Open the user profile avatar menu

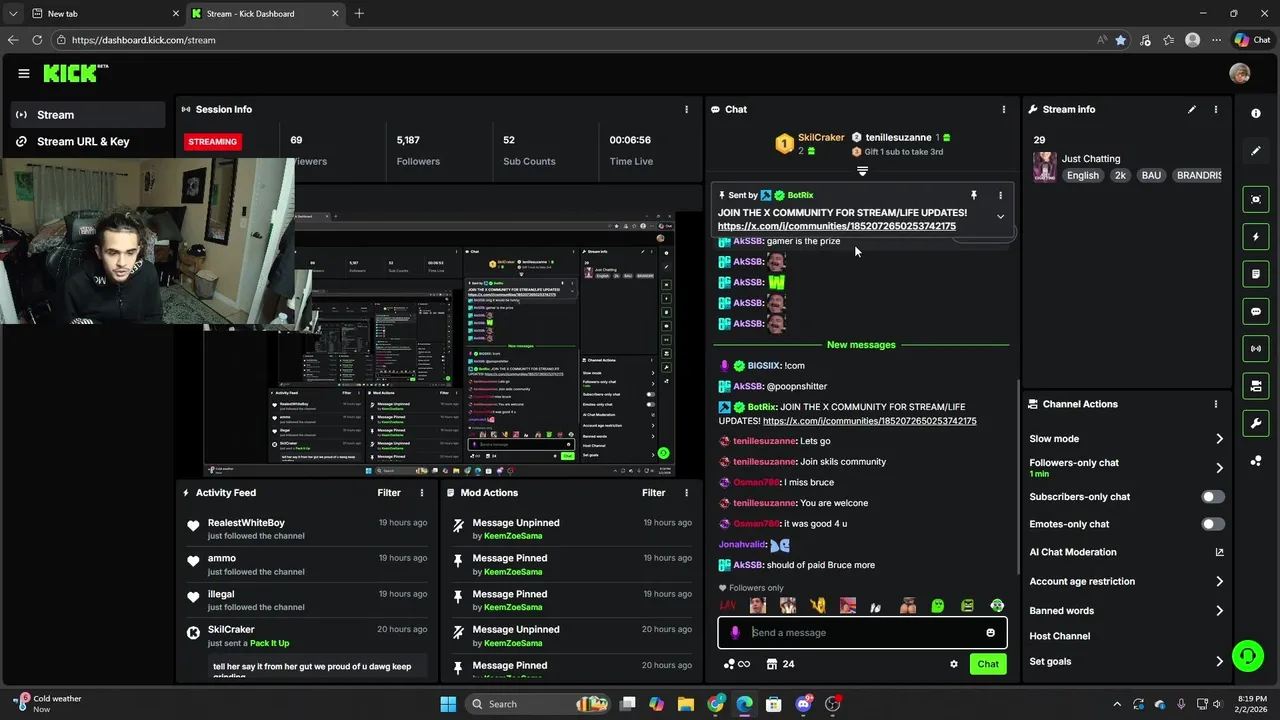coord(1240,73)
